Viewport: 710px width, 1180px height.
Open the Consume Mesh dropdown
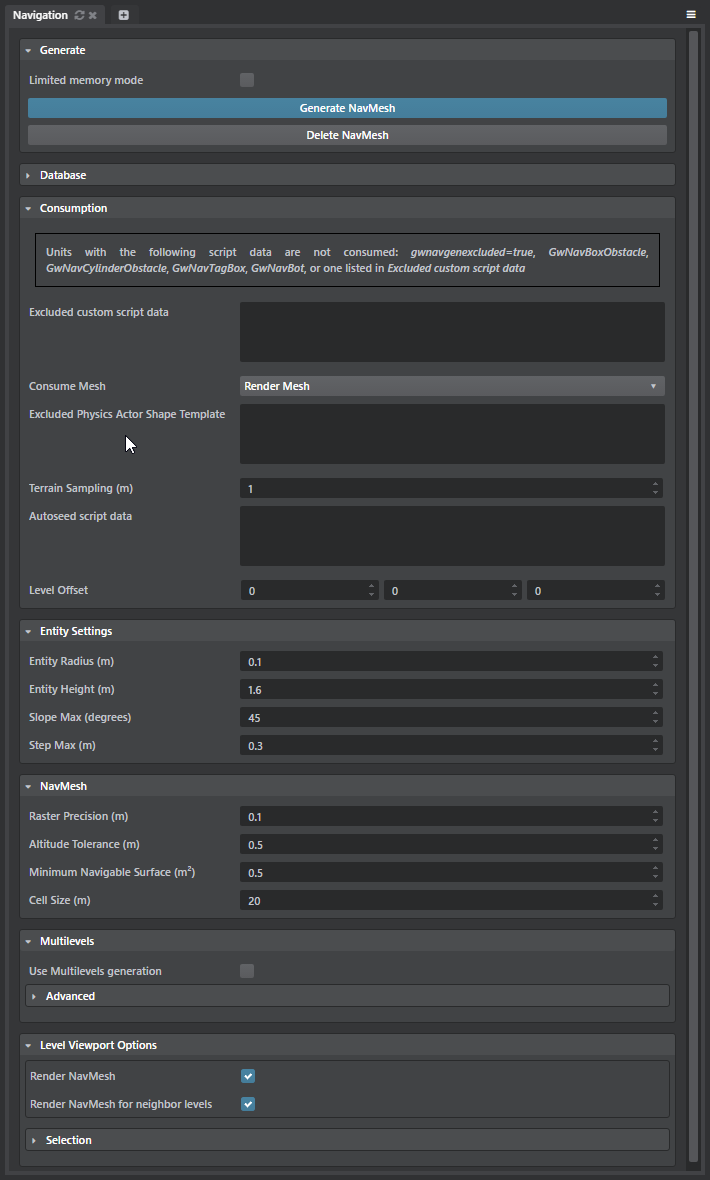(x=452, y=386)
